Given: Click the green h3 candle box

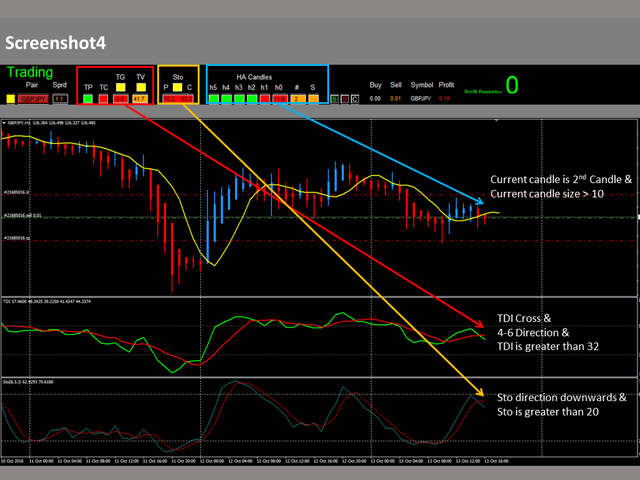Looking at the screenshot, I should (239, 99).
